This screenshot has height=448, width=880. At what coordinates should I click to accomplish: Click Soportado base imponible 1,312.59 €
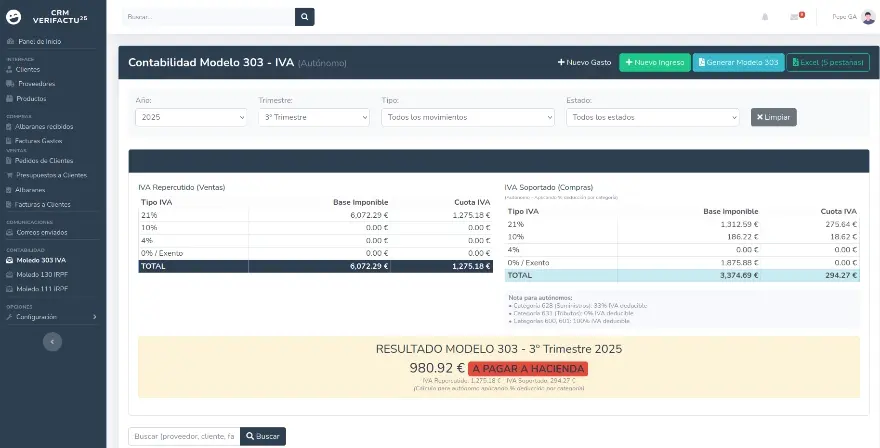pos(739,224)
